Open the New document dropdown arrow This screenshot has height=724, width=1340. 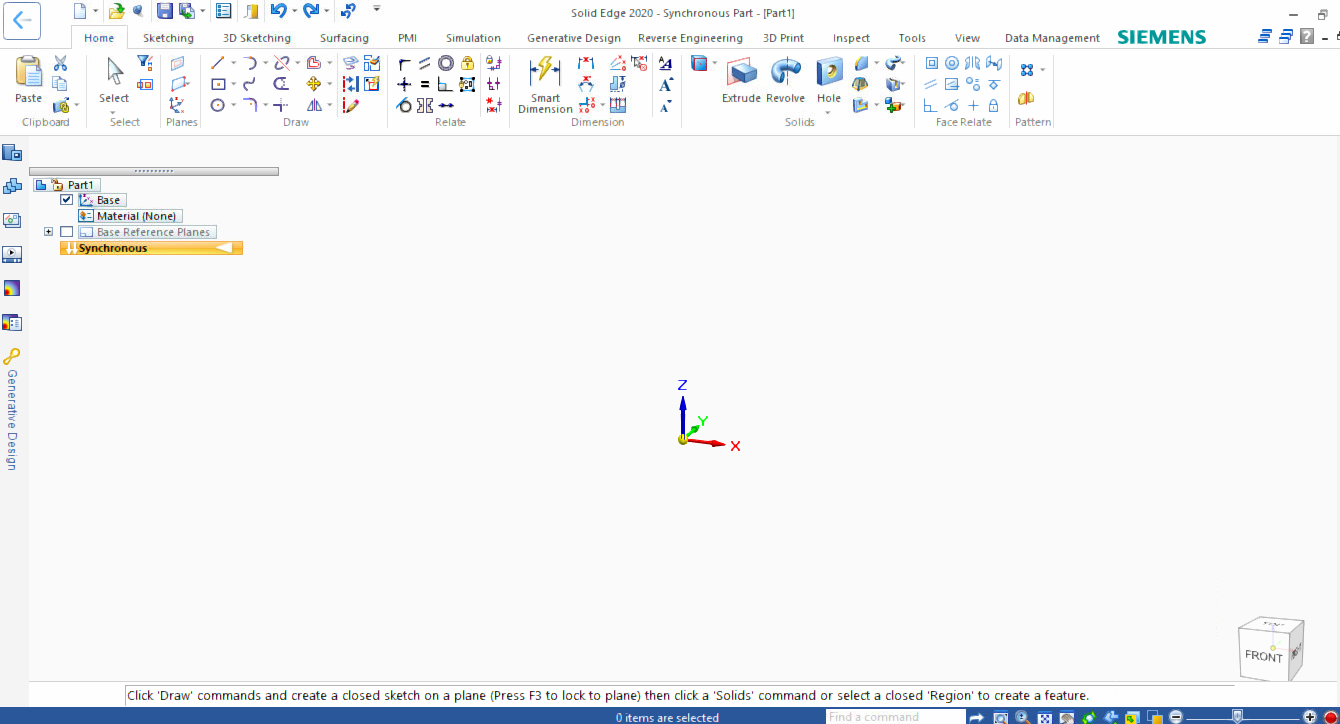click(96, 11)
